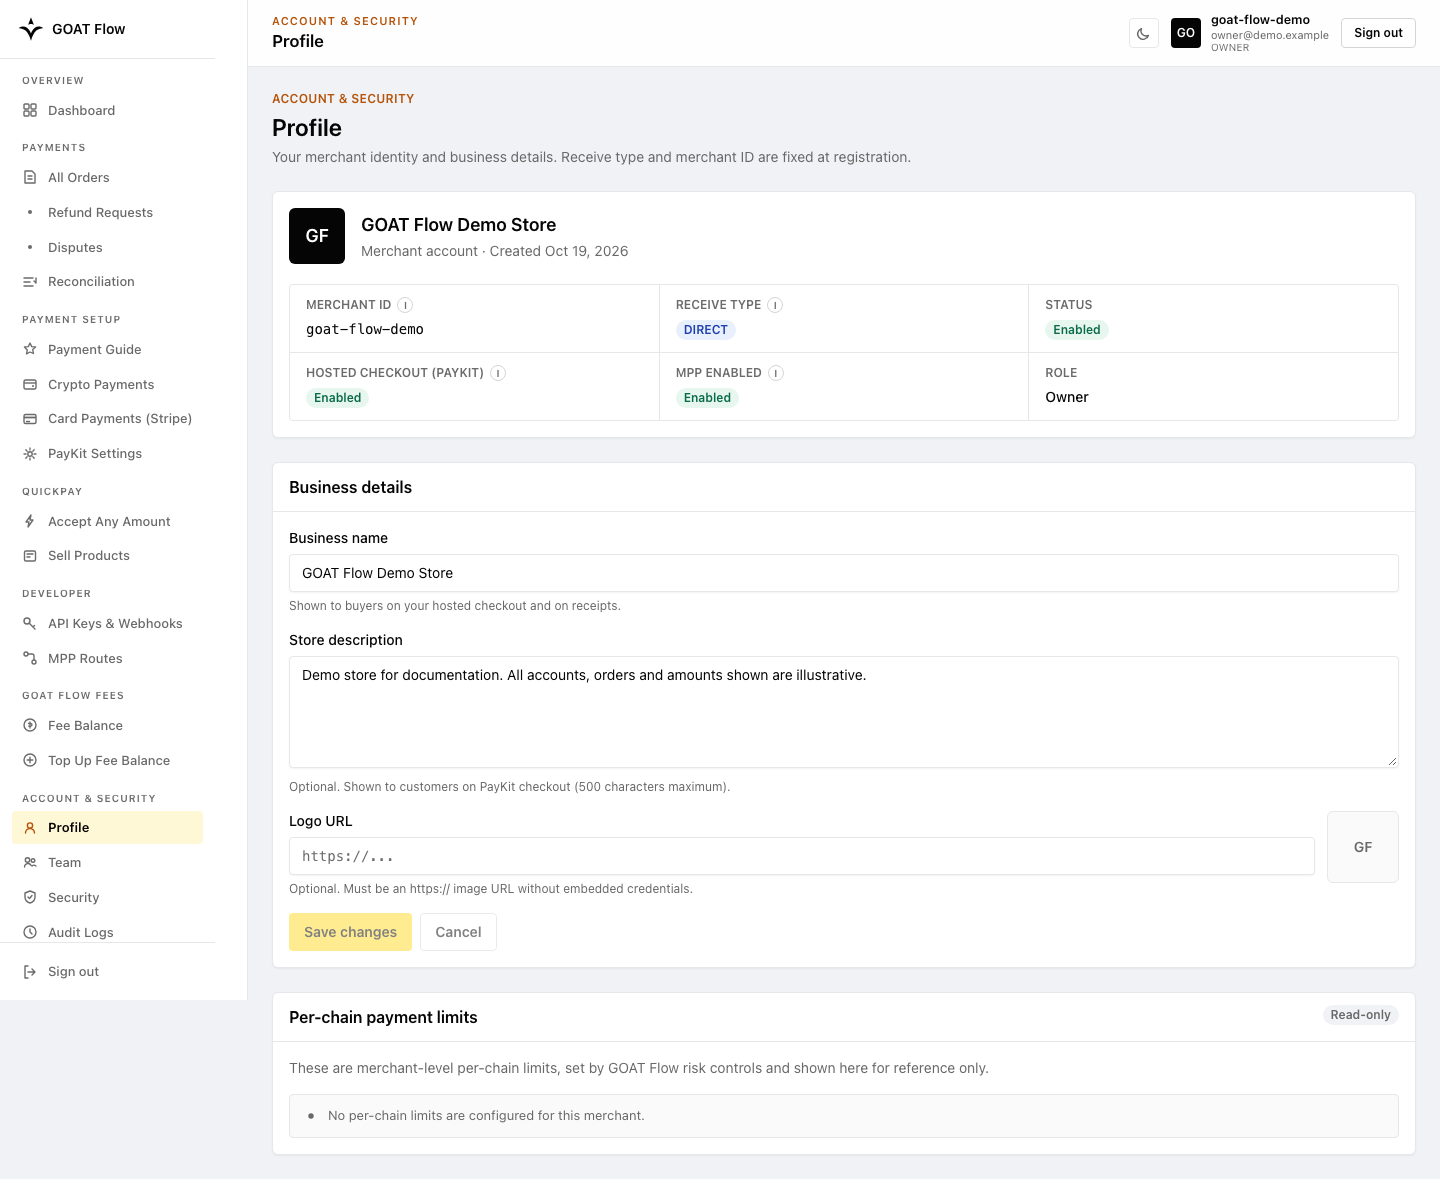
Task: Click the GF merchant logo tile
Action: tap(317, 236)
